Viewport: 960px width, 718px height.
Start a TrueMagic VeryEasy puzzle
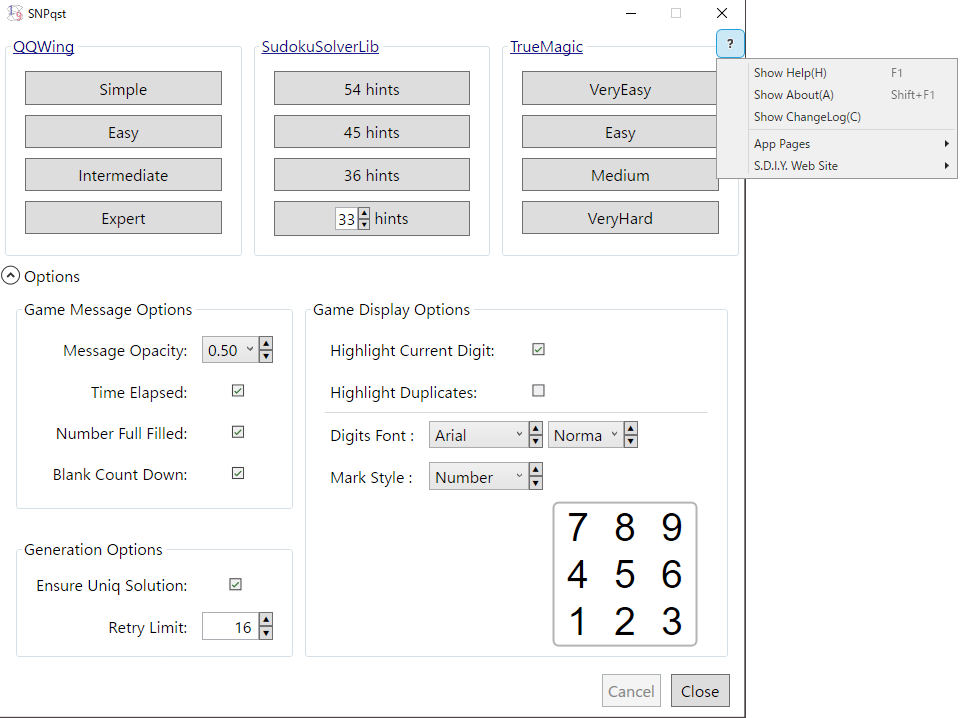[x=620, y=89]
